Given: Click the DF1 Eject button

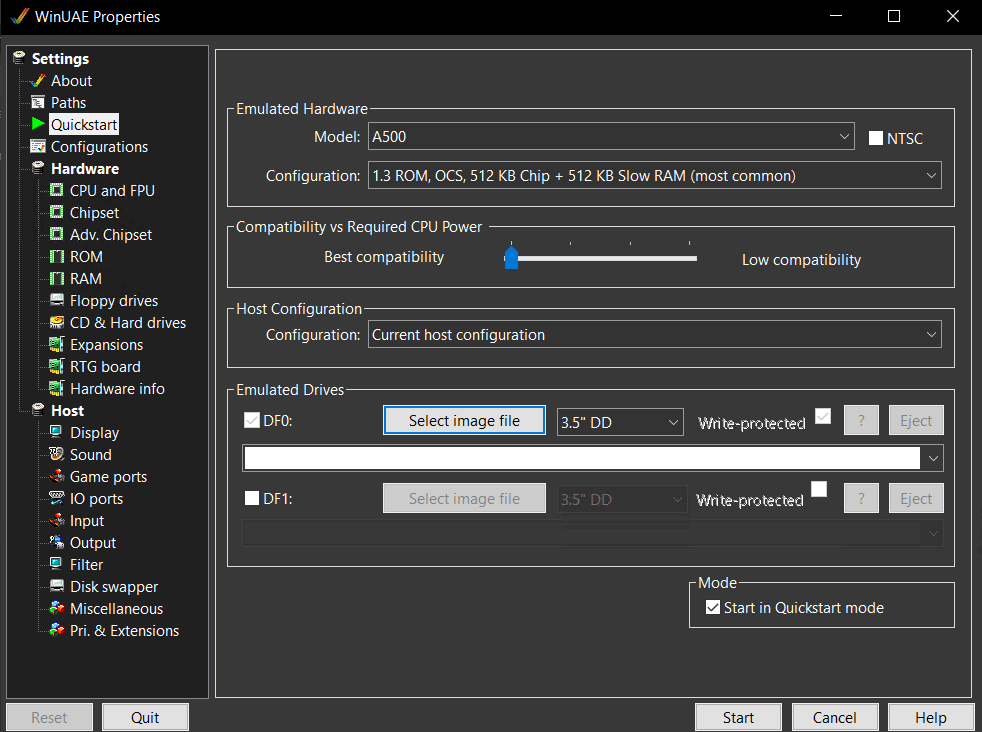Looking at the screenshot, I should pyautogui.click(x=916, y=498).
